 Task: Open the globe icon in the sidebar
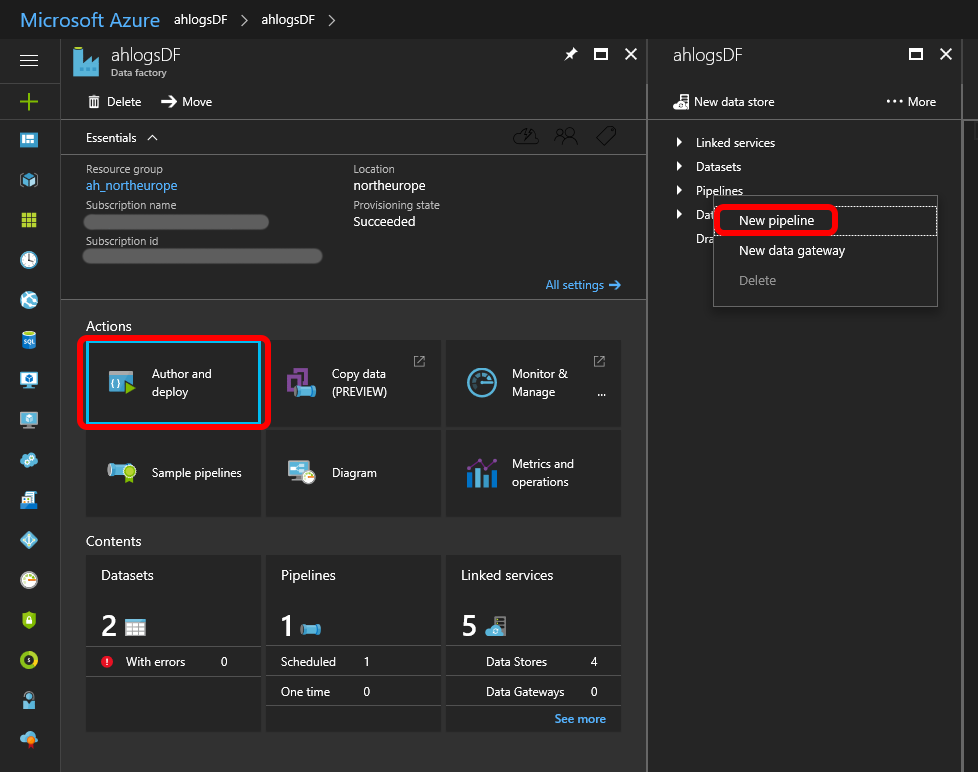click(x=29, y=300)
